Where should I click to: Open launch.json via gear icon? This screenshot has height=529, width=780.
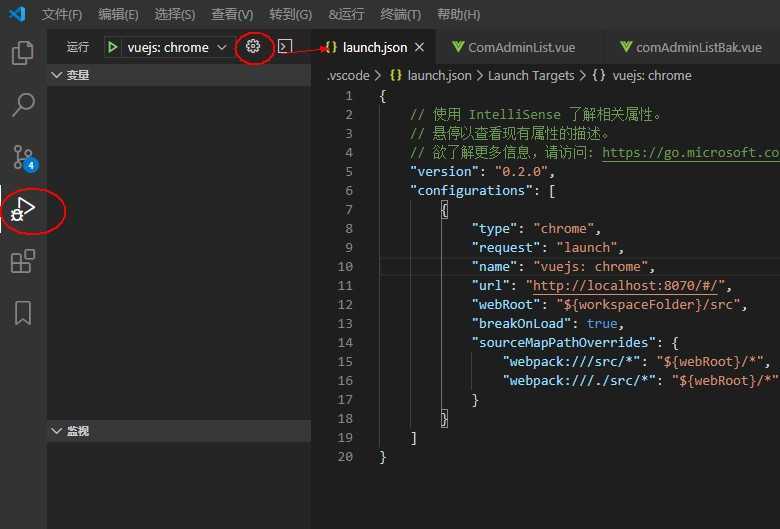(x=253, y=46)
